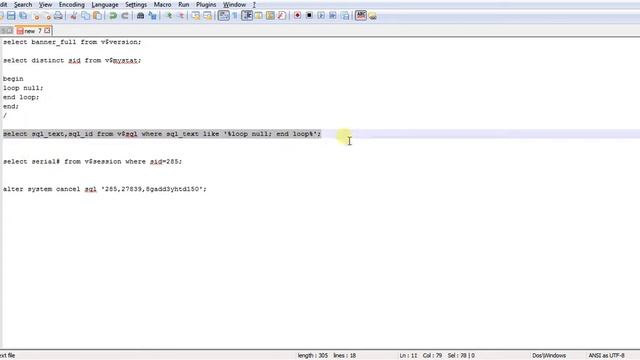Click 'length : 305' in status bar
This screenshot has height=360, width=640.
point(313,356)
